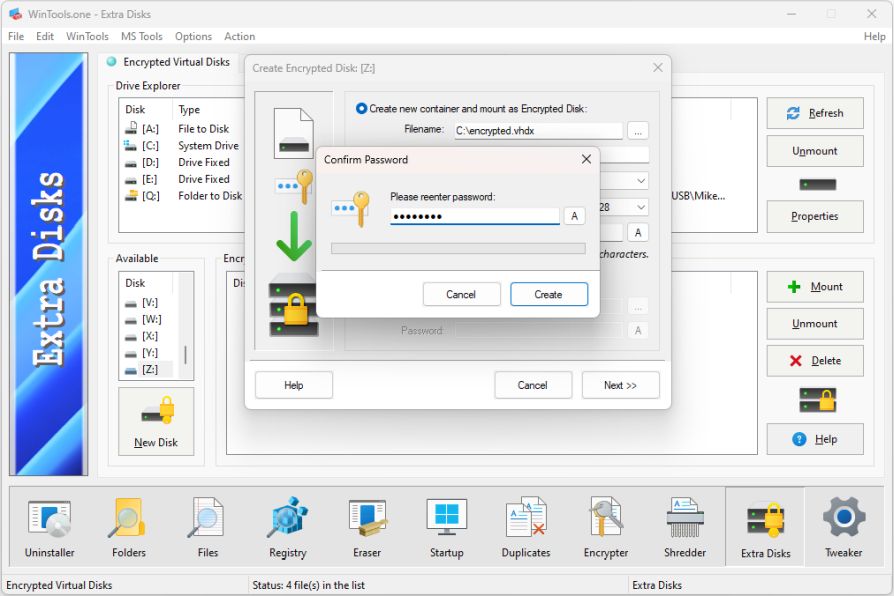This screenshot has width=894, height=596.
Task: Open the Shredder tool
Action: pyautogui.click(x=685, y=527)
